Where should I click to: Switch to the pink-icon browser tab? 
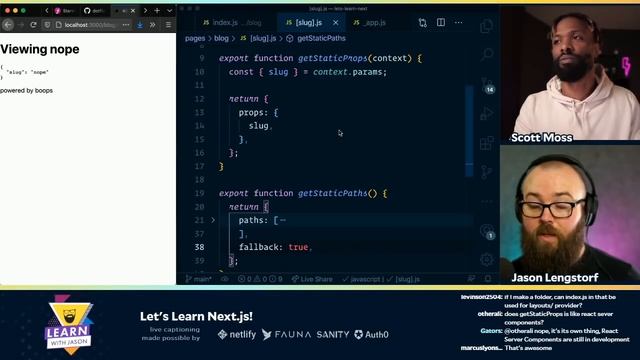tap(65, 11)
